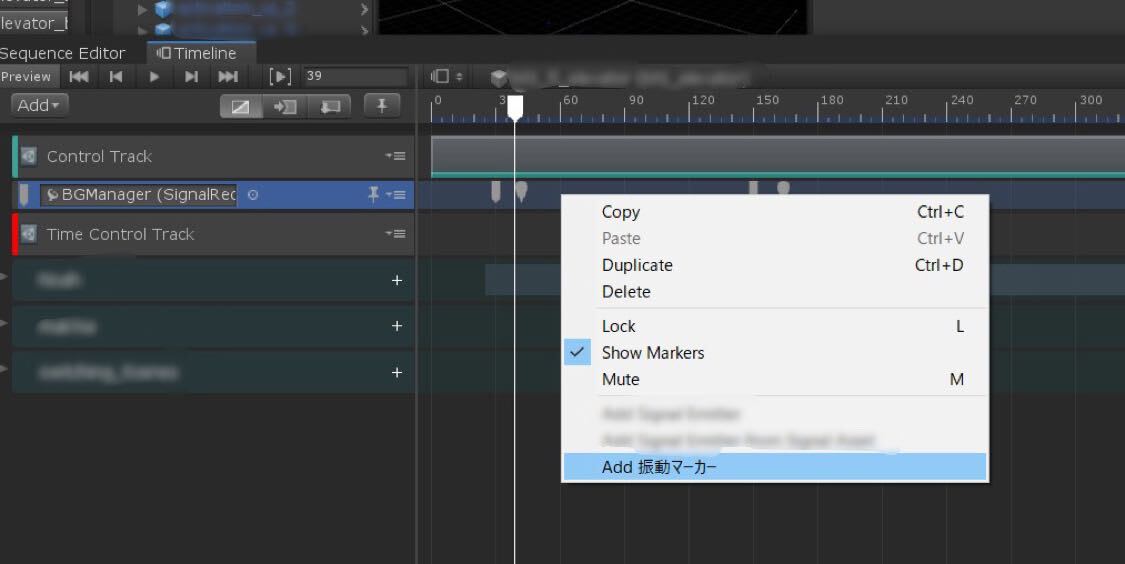Click the BGManager (SignalReceiver) binding field
The width and height of the screenshot is (1125, 564).
(139, 194)
